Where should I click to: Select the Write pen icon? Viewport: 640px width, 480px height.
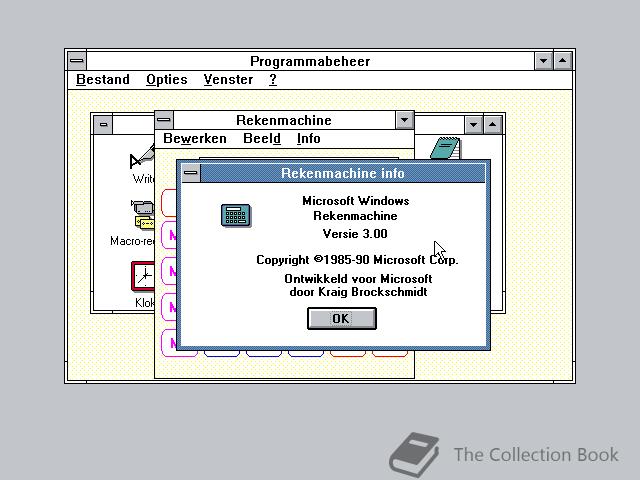point(142,157)
